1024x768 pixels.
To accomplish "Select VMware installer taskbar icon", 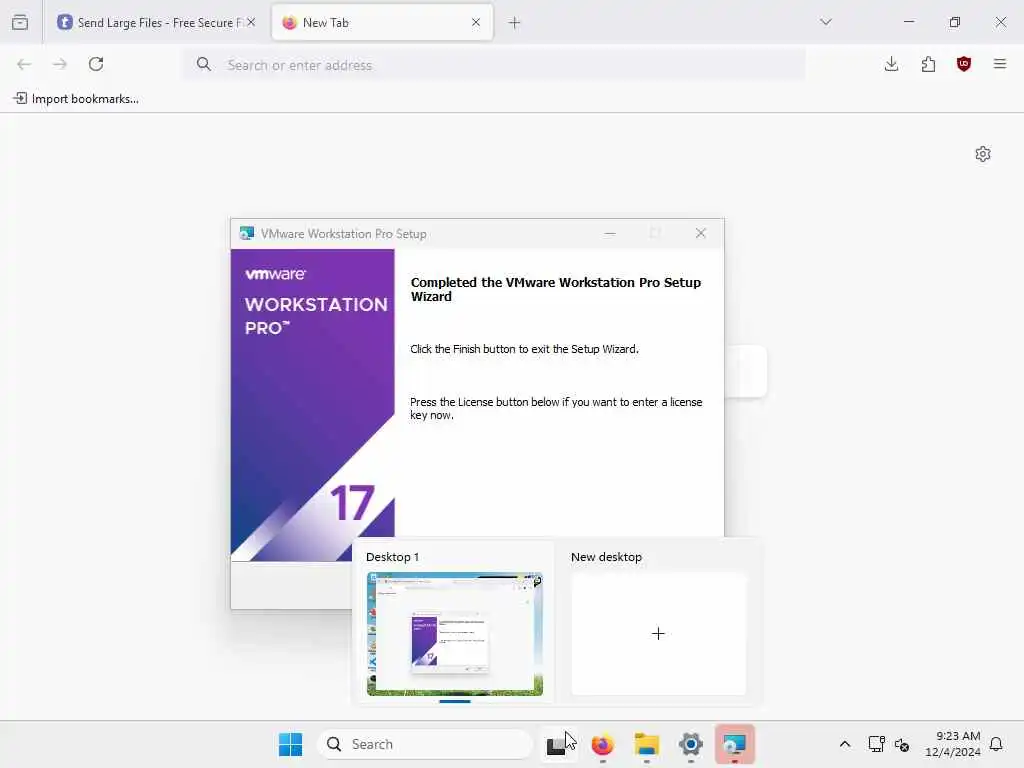I will tap(735, 744).
